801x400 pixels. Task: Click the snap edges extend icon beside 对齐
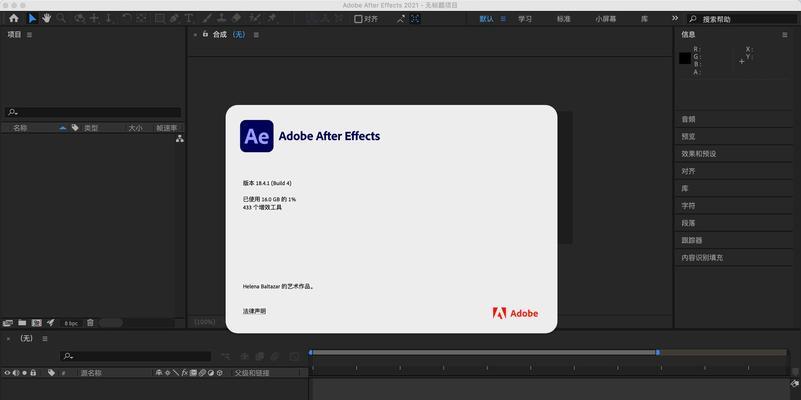pyautogui.click(x=401, y=19)
